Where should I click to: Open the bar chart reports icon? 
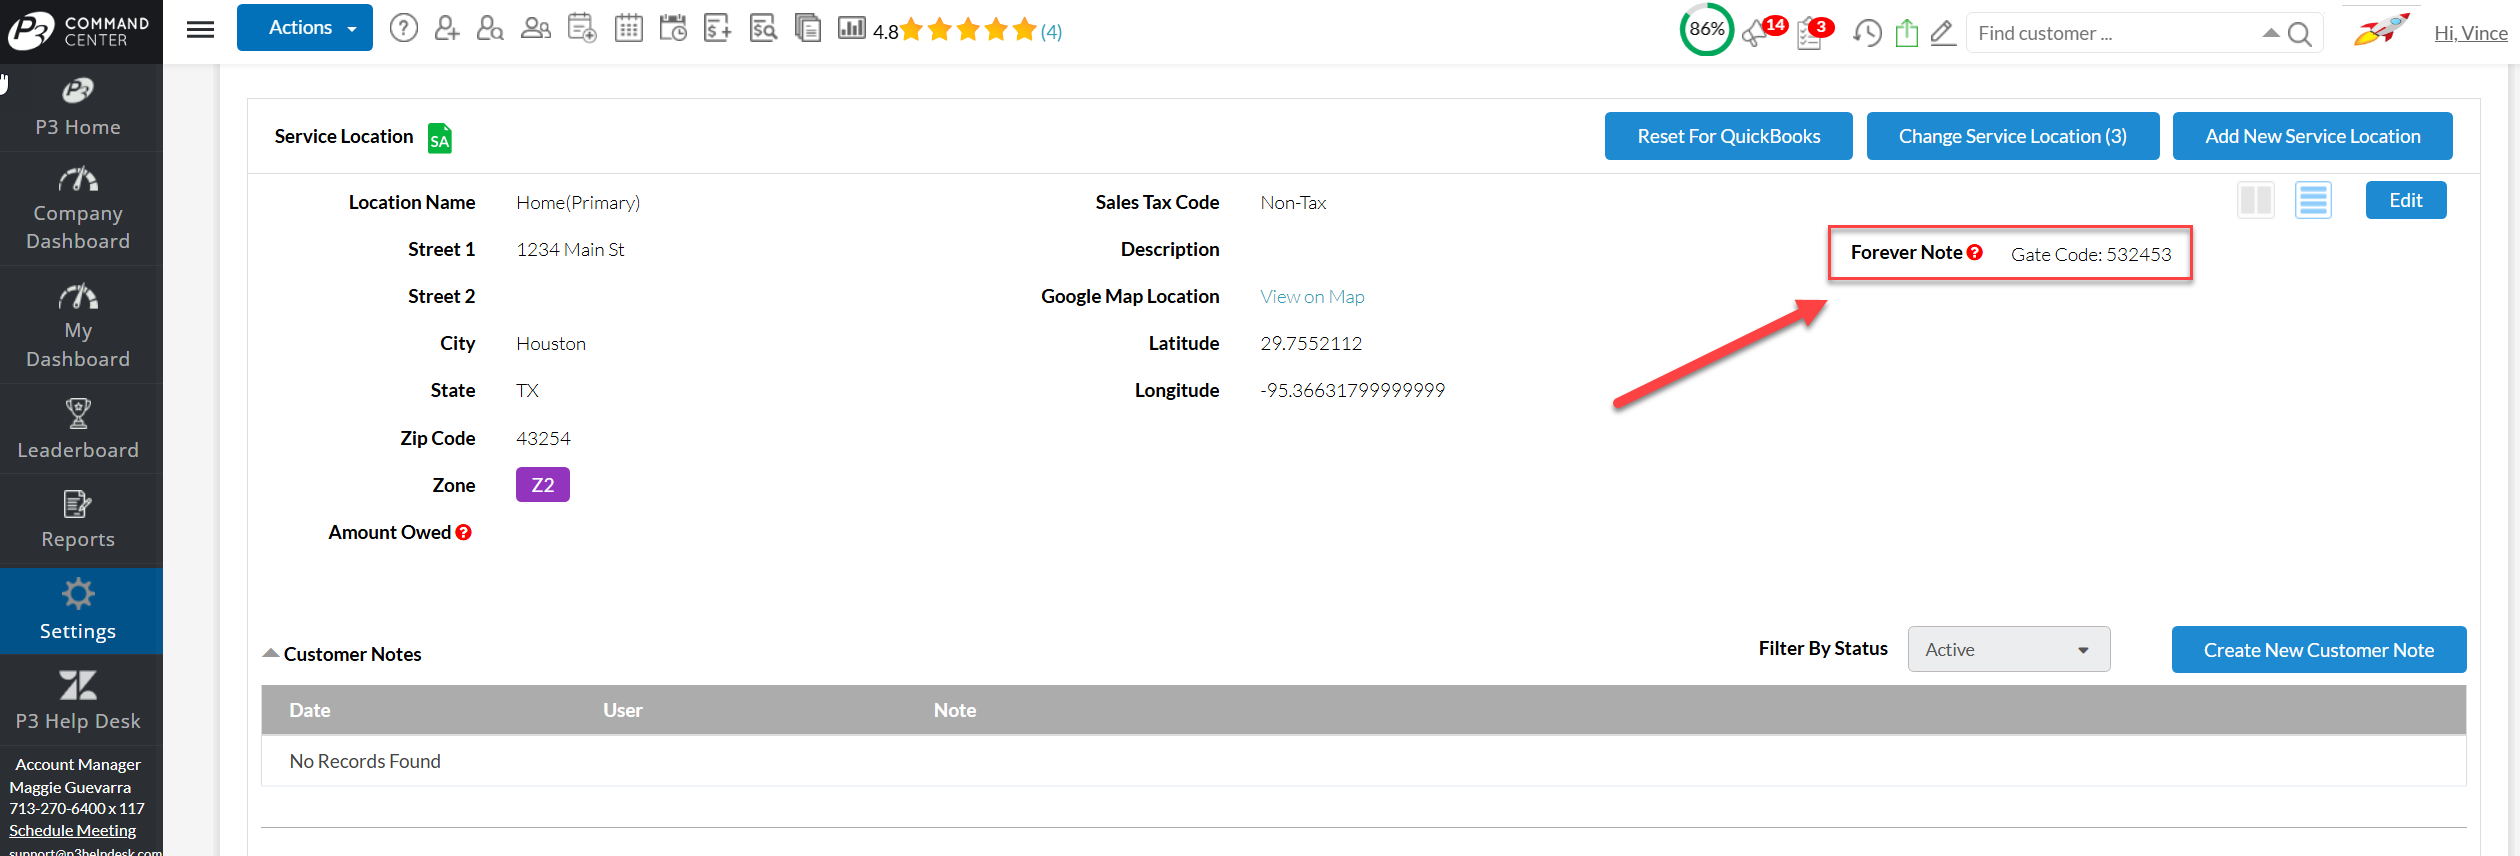(852, 27)
